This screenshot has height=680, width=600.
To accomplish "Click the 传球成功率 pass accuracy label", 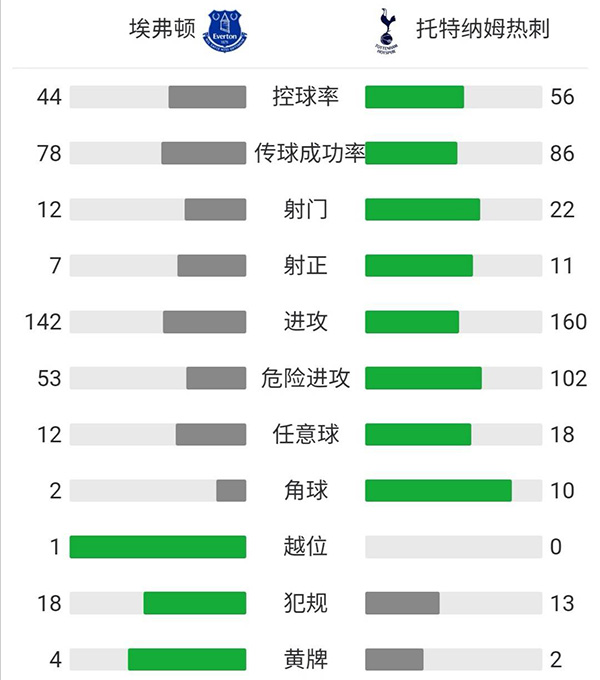I will (310, 153).
